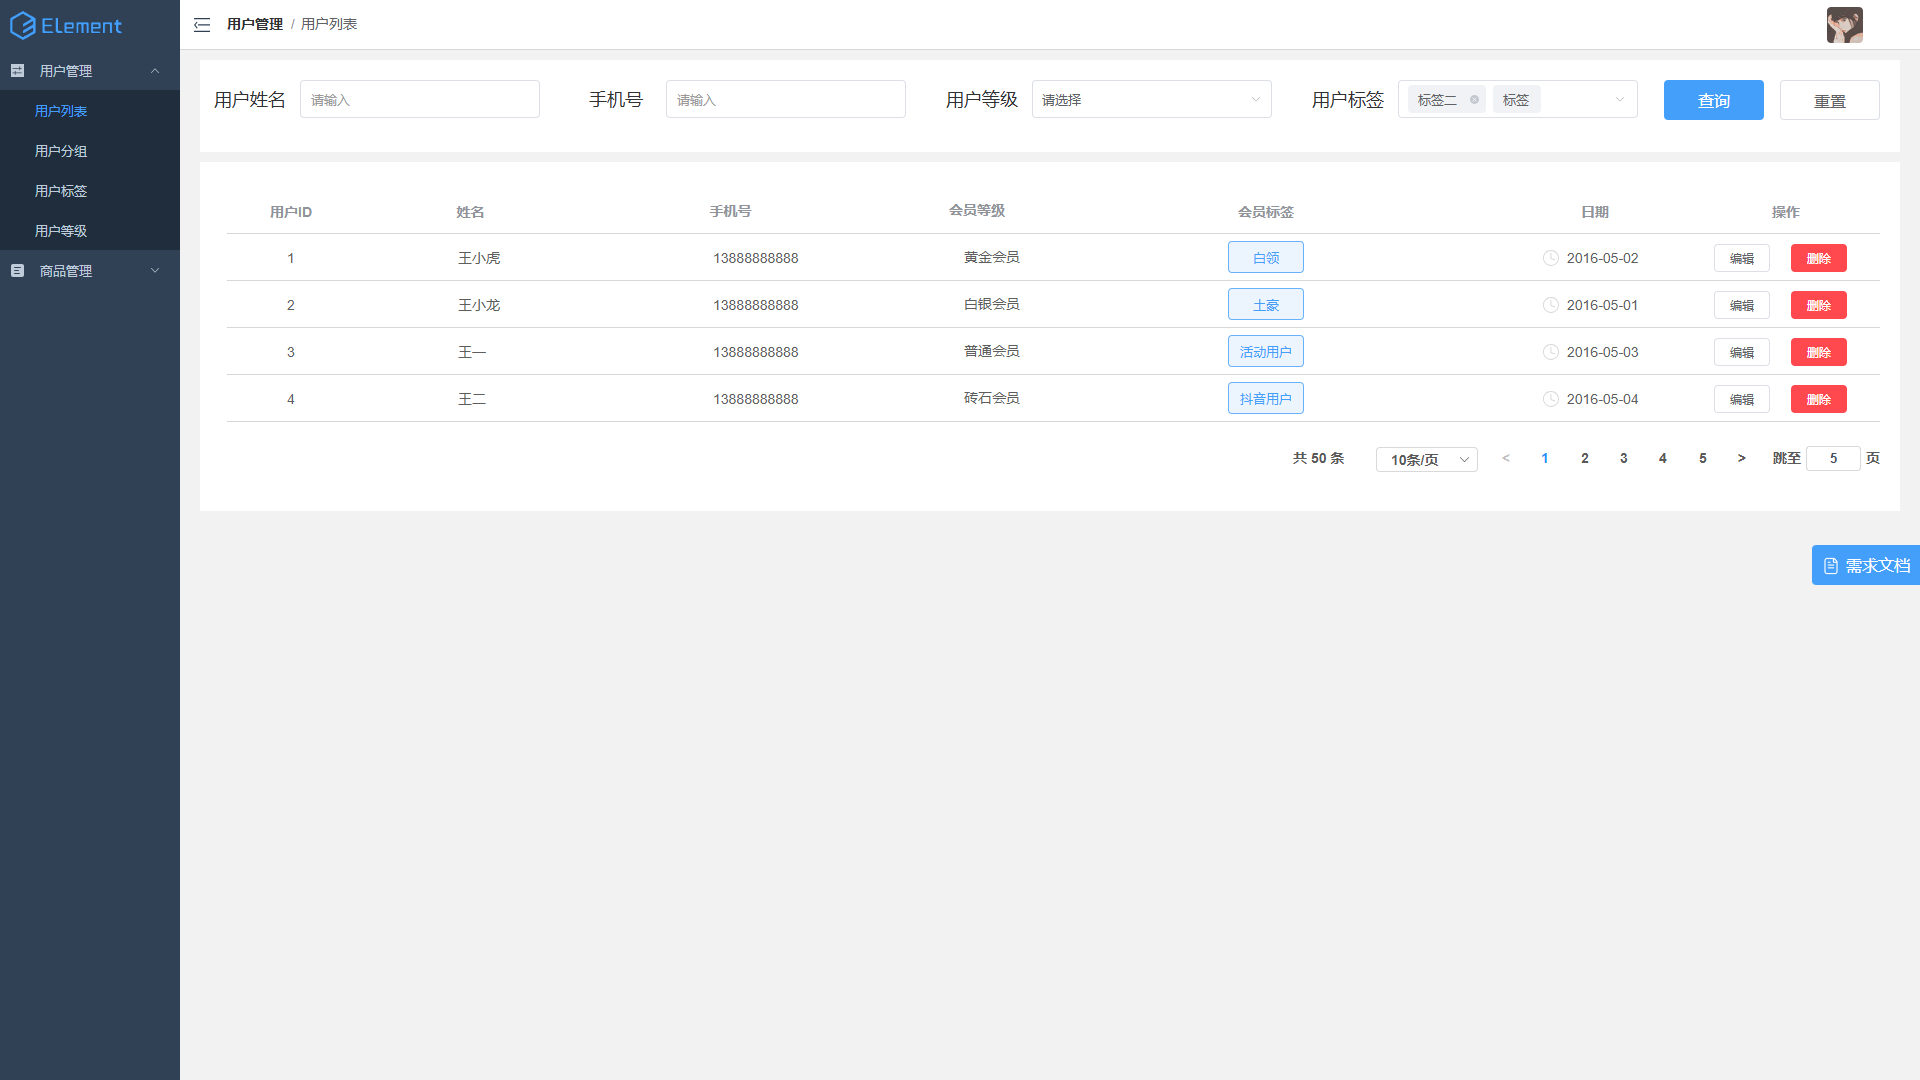Open the 用户标签 multi-select dropdown arrow

1620,100
